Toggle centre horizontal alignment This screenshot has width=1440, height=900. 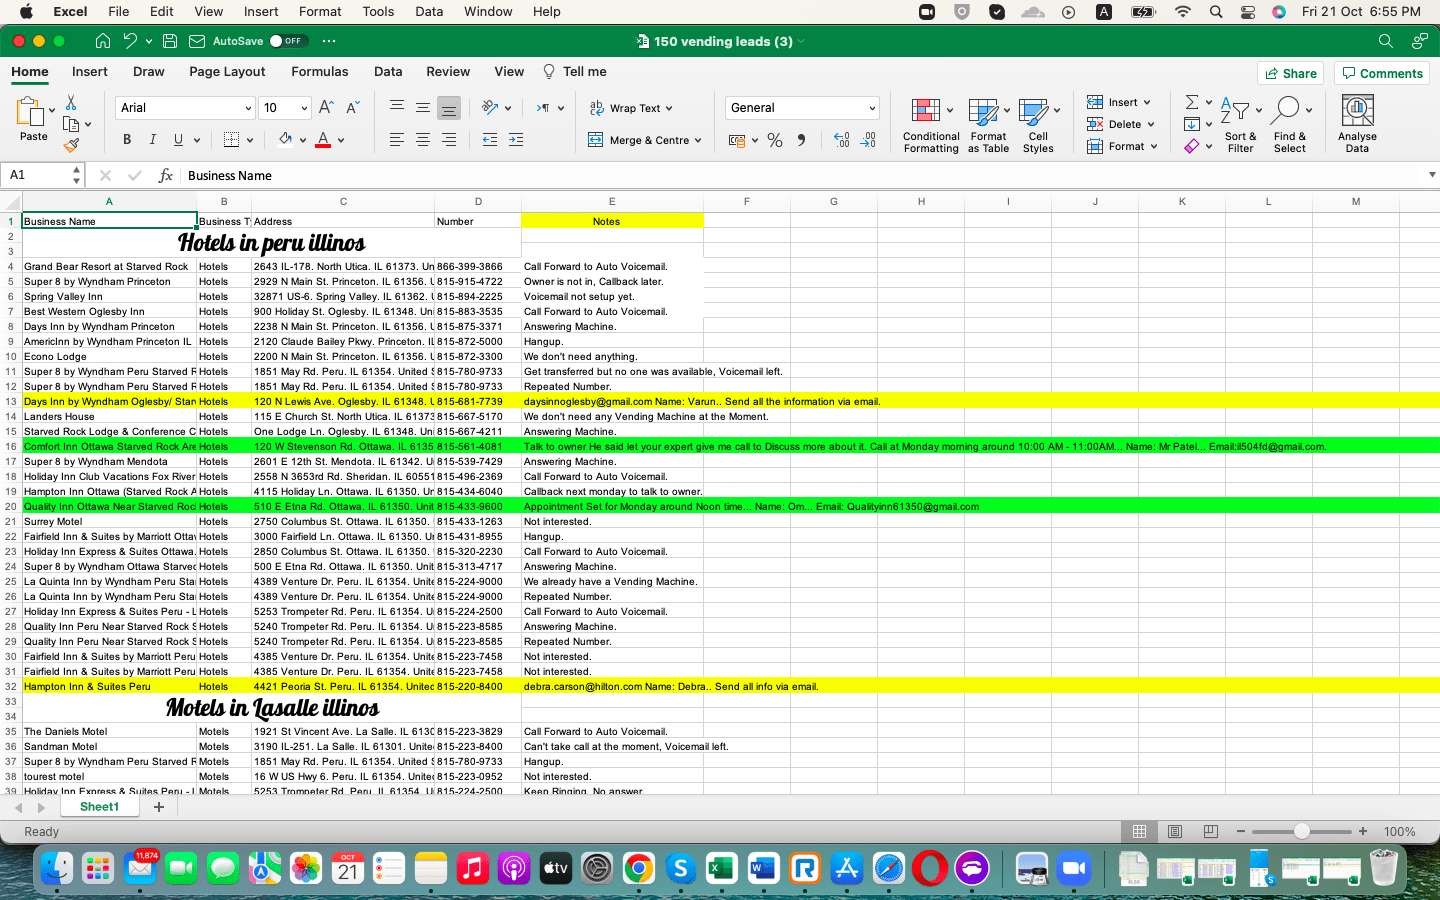[423, 140]
